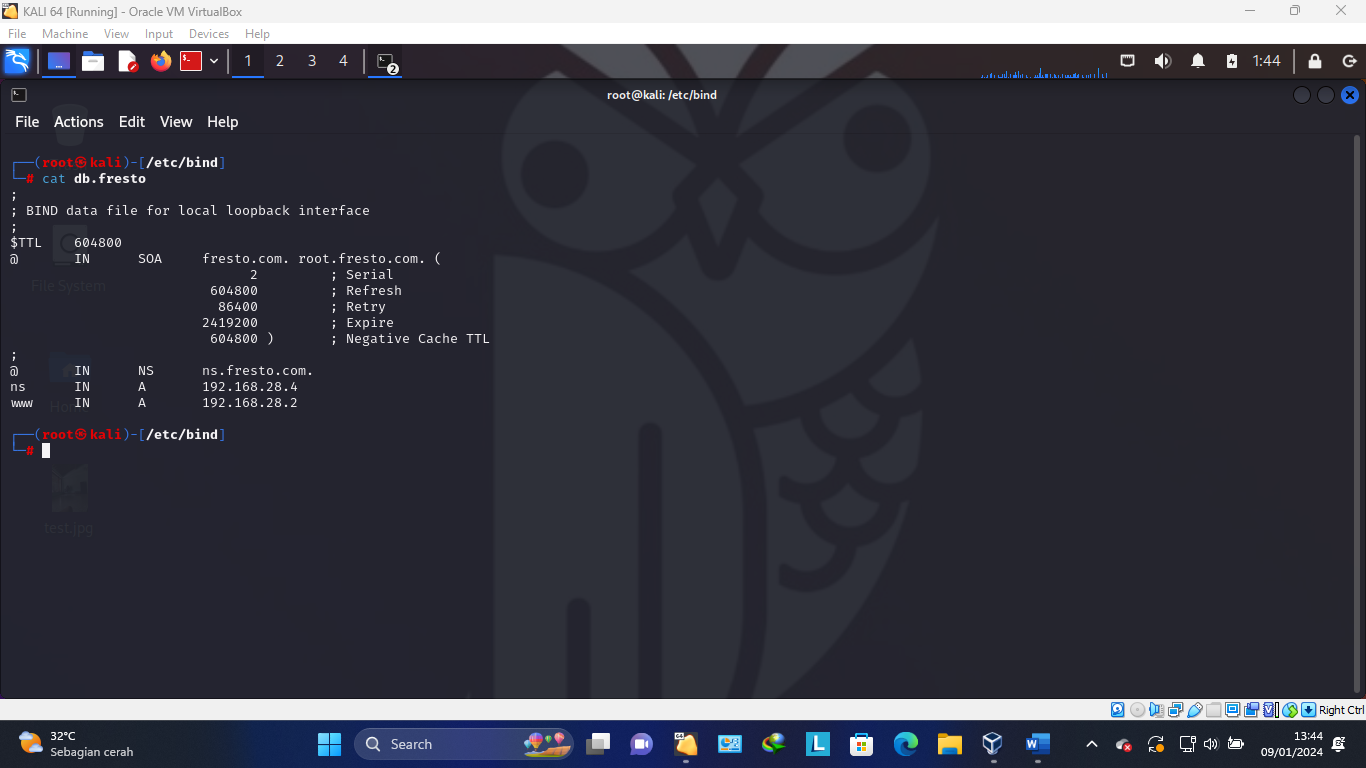Click the VirtualBox hard disk activity indicator
The height and width of the screenshot is (768, 1366).
[1118, 710]
